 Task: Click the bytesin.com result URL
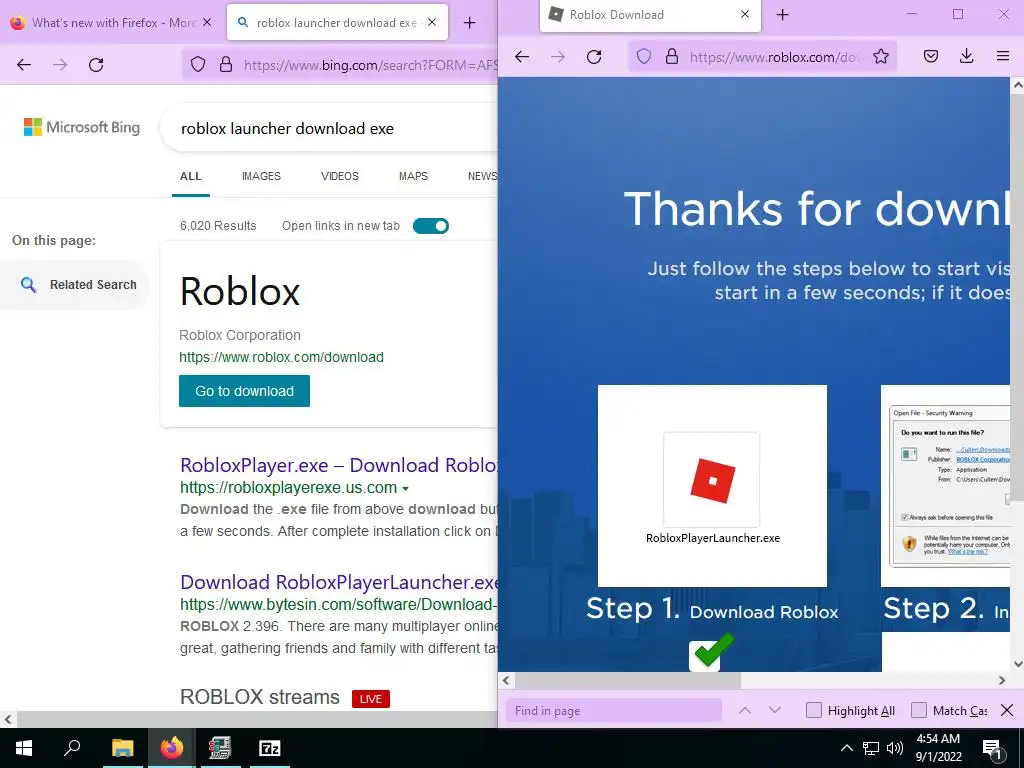coord(338,605)
